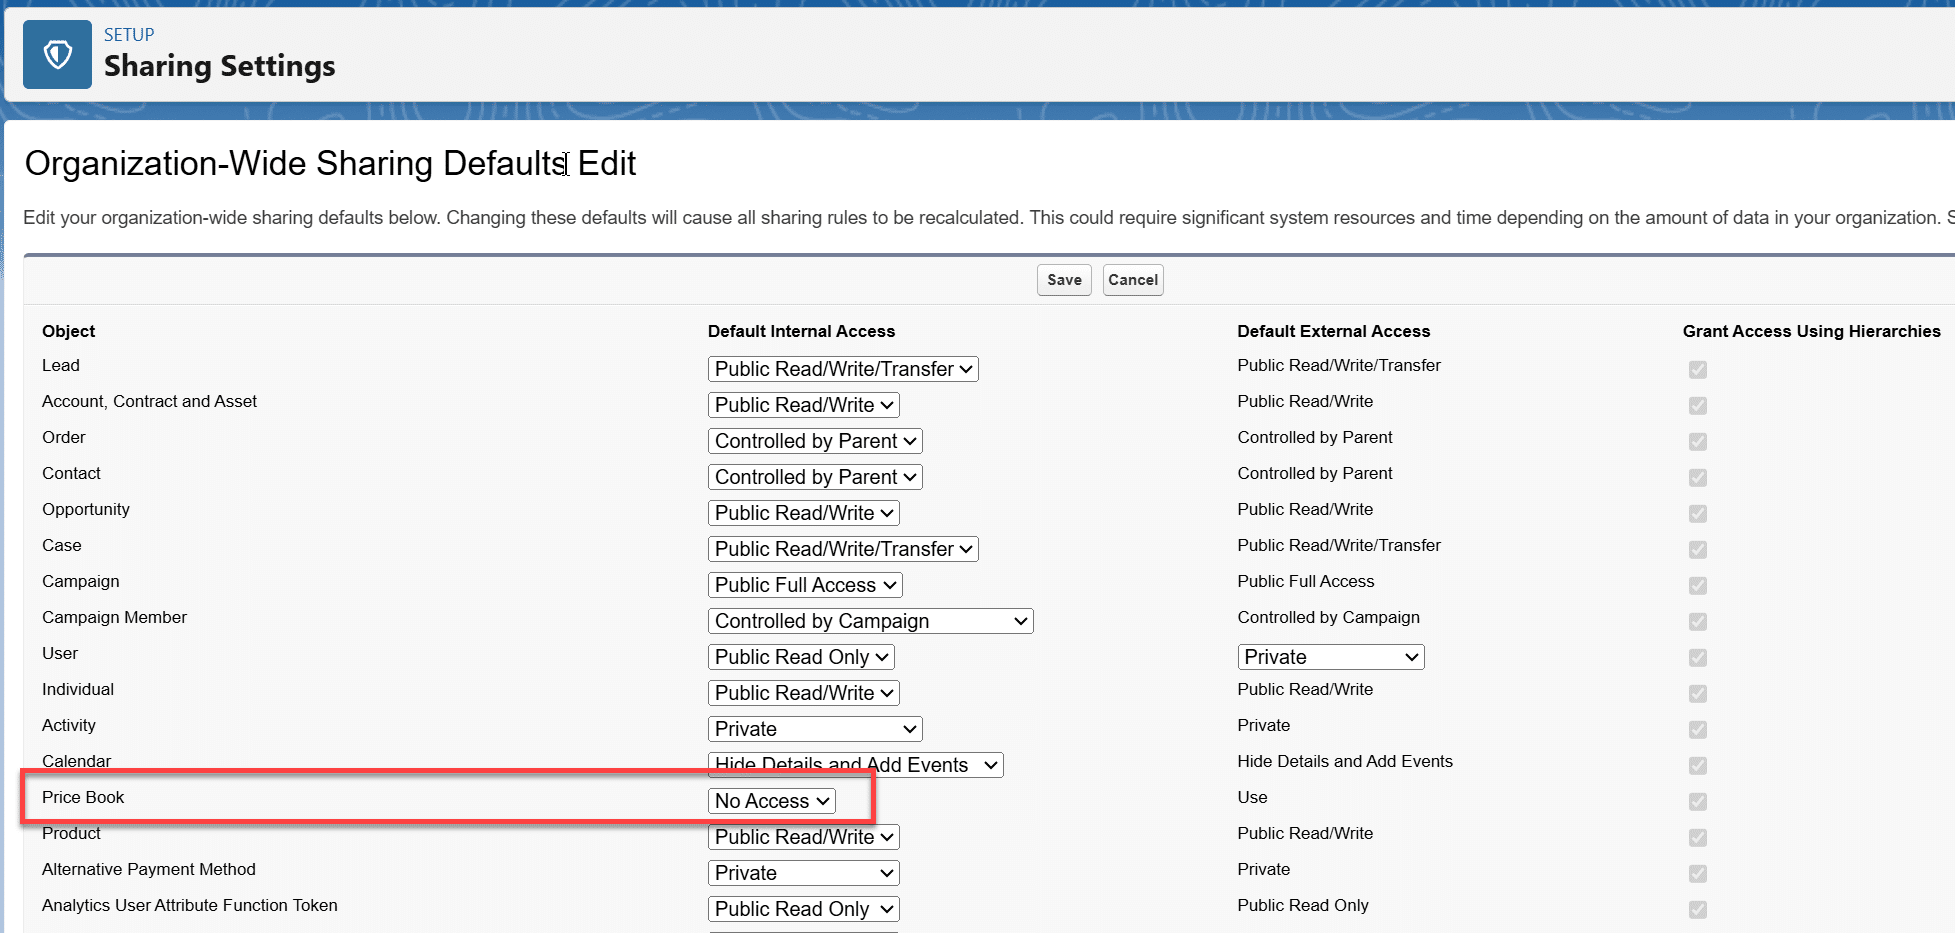Image resolution: width=1955 pixels, height=933 pixels.
Task: Open the User external access dropdown
Action: click(x=1330, y=657)
